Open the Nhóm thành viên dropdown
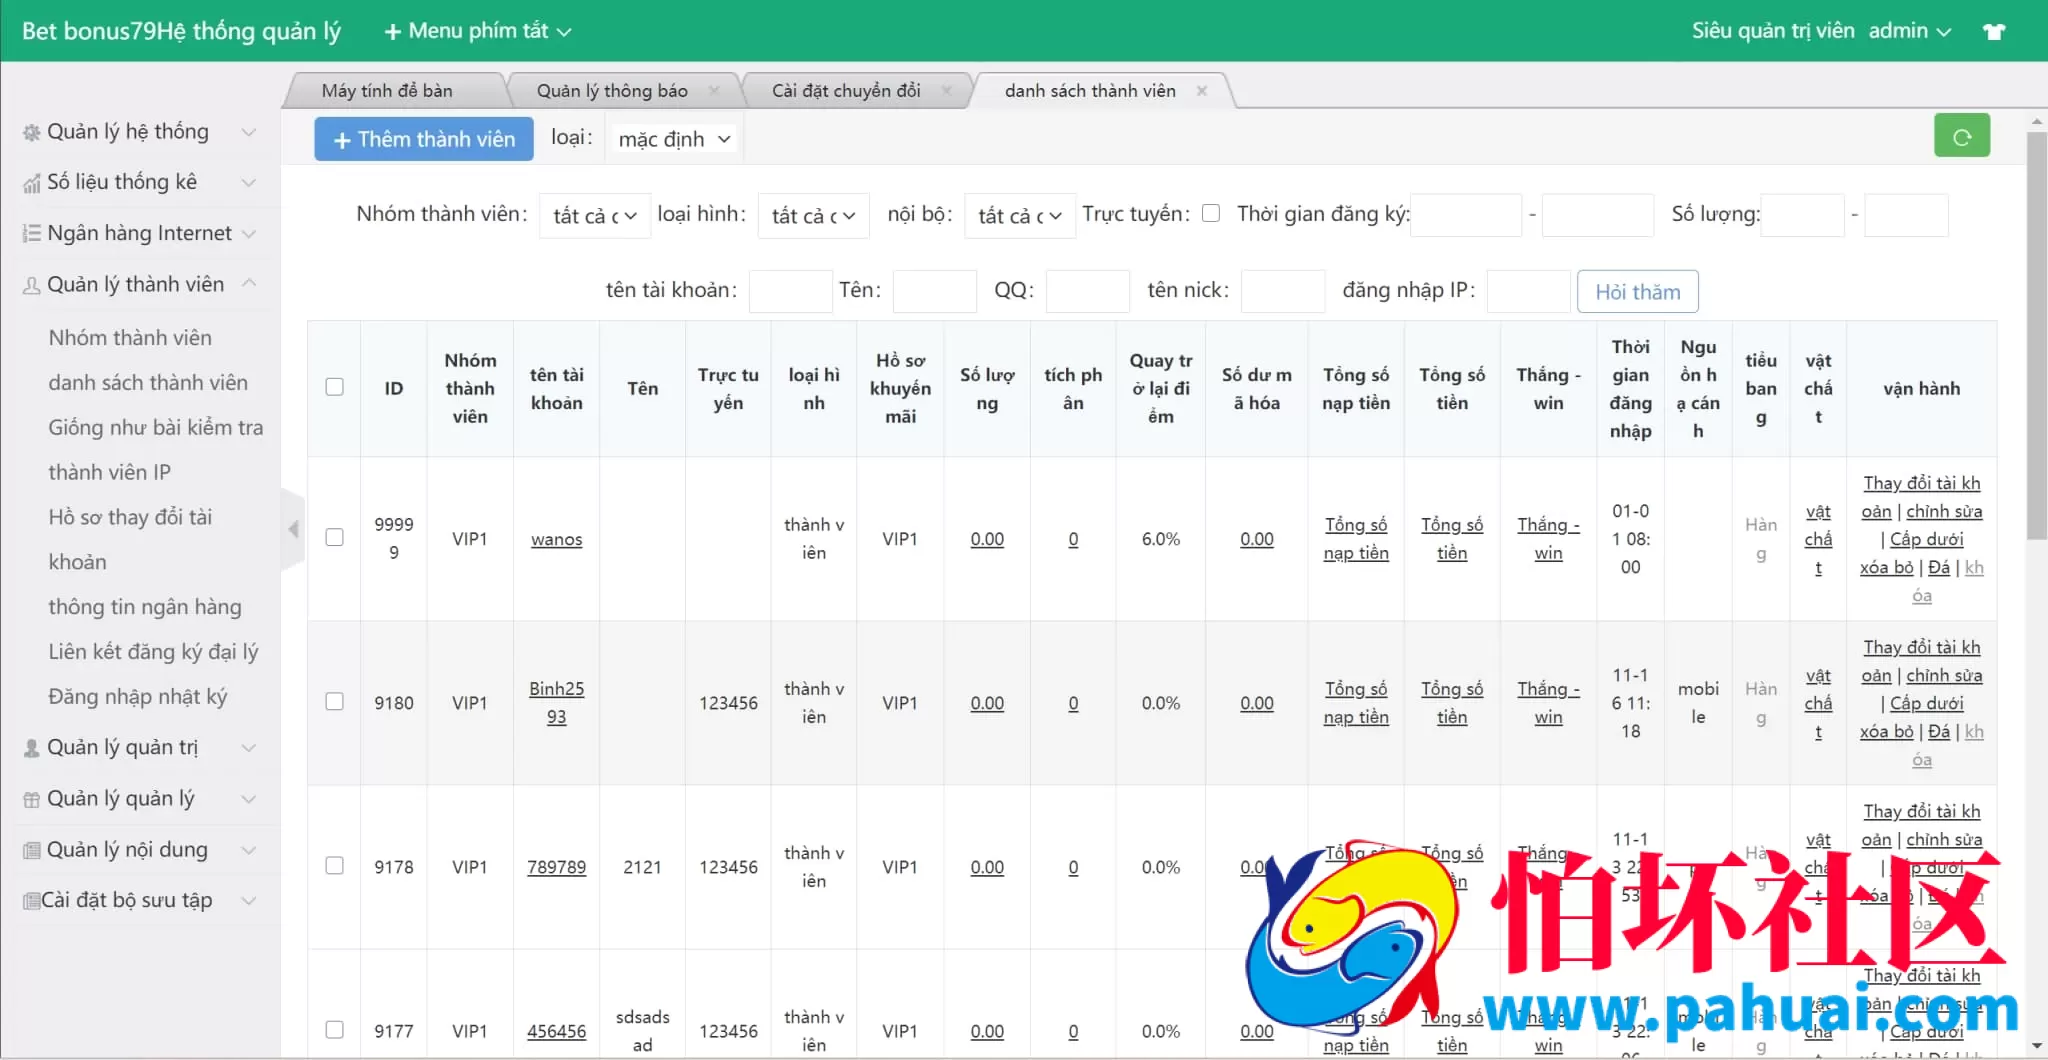The image size is (2048, 1060). (x=594, y=216)
